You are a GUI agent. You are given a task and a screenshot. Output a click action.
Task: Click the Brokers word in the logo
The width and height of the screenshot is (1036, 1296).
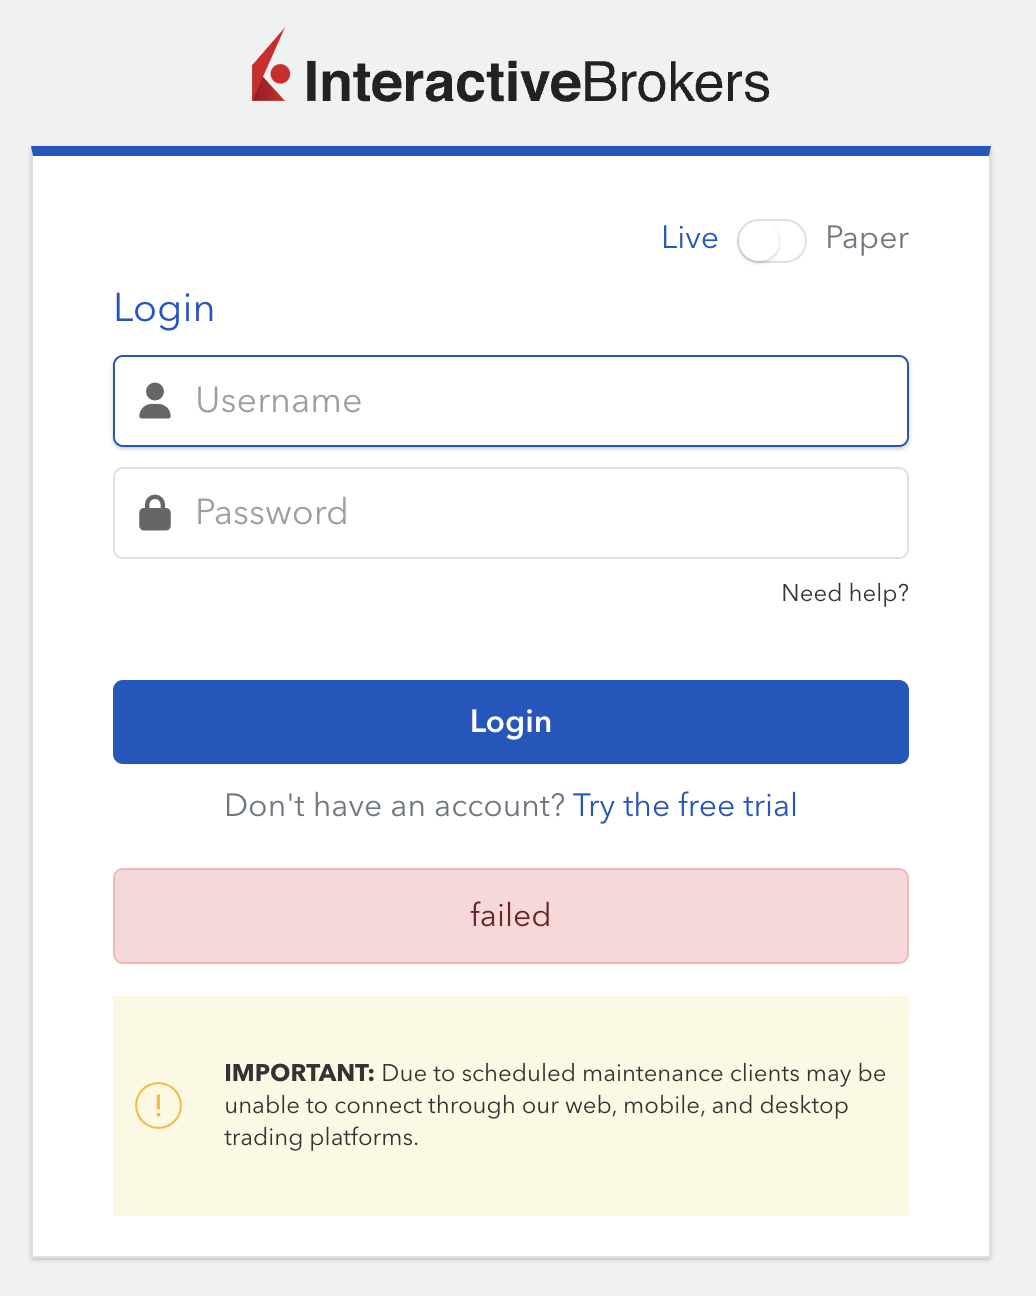pyautogui.click(x=675, y=82)
